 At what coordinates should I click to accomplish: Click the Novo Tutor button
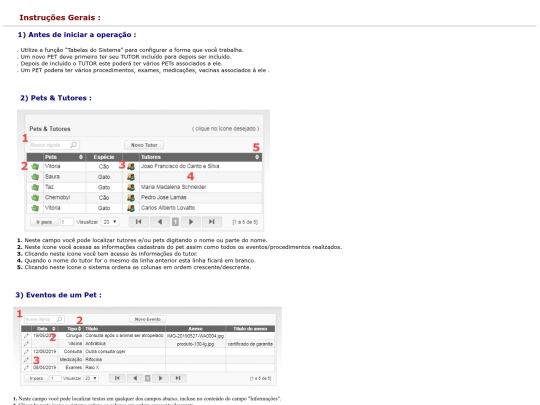click(144, 145)
